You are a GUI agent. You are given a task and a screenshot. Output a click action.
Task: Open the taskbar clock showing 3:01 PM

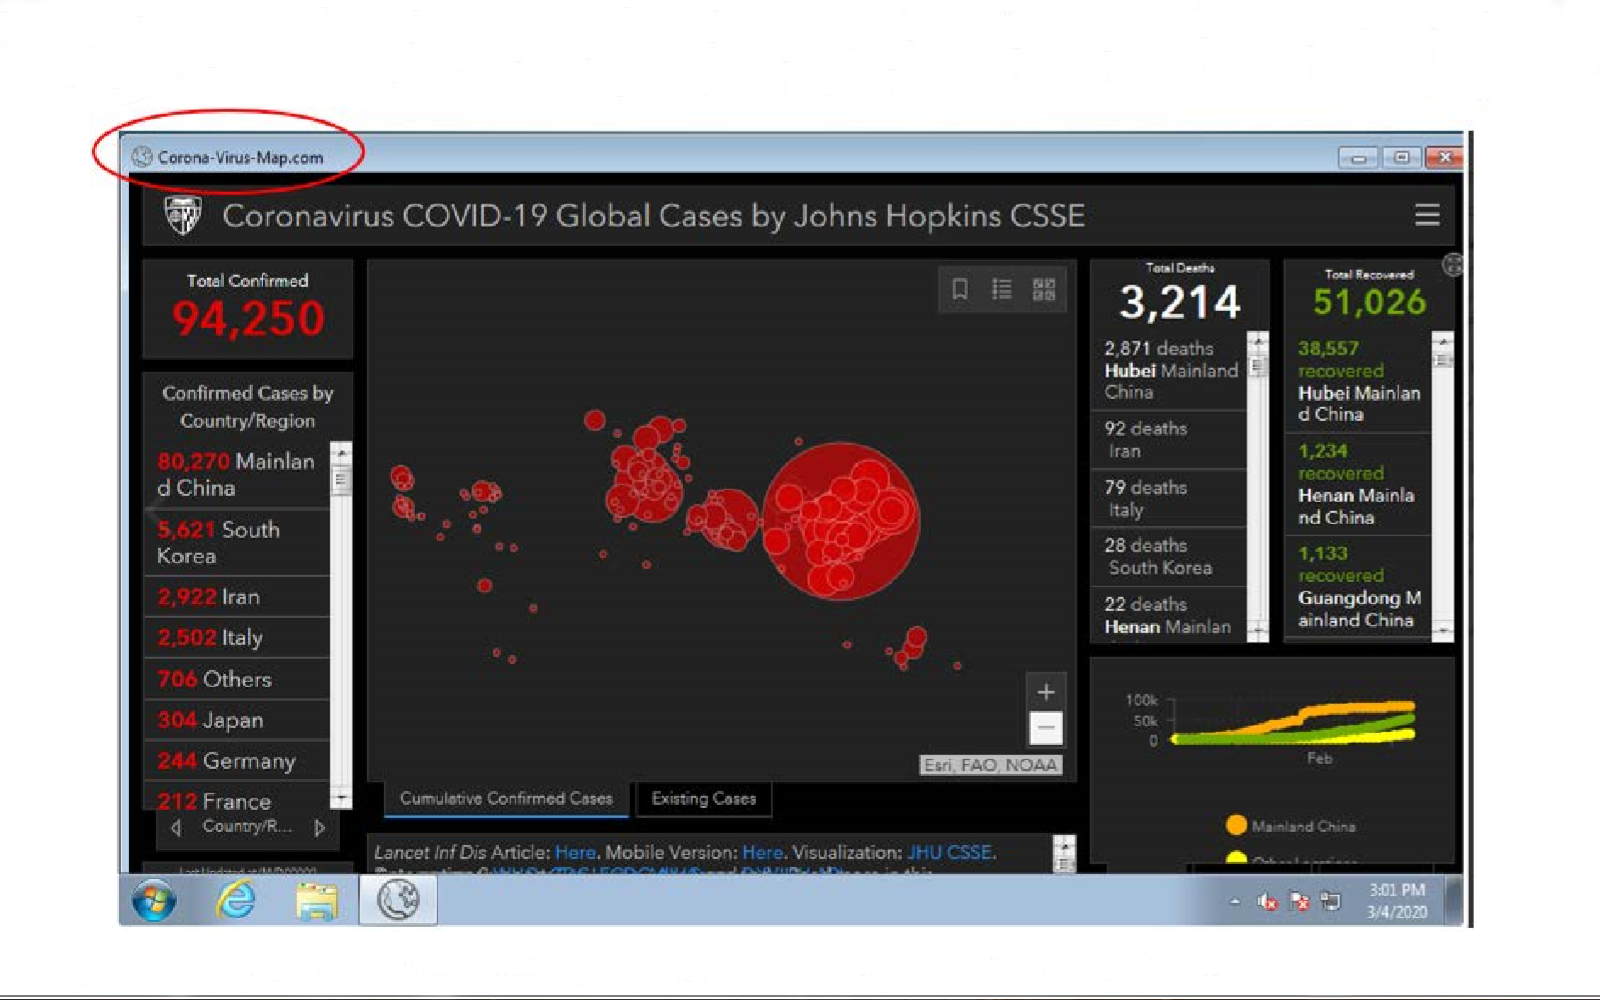tap(1397, 901)
